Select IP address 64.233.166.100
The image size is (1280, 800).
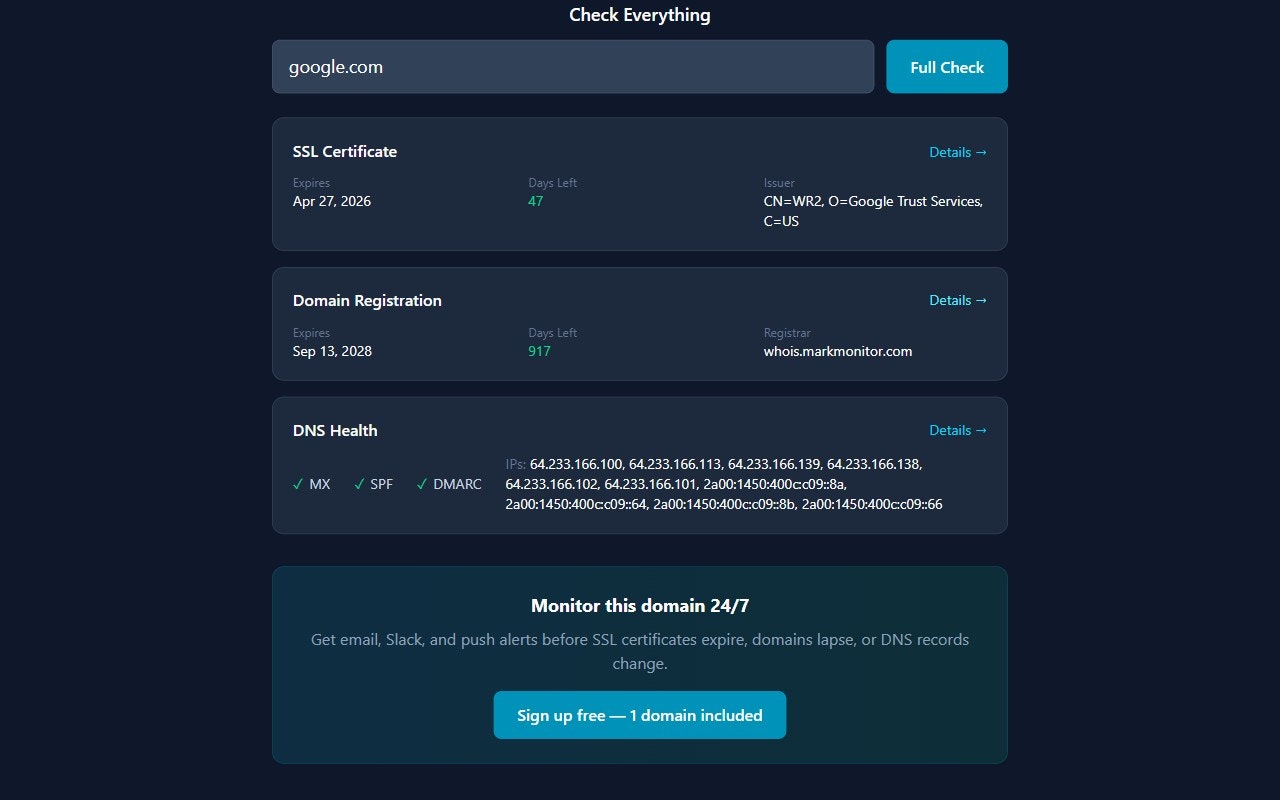(x=575, y=464)
